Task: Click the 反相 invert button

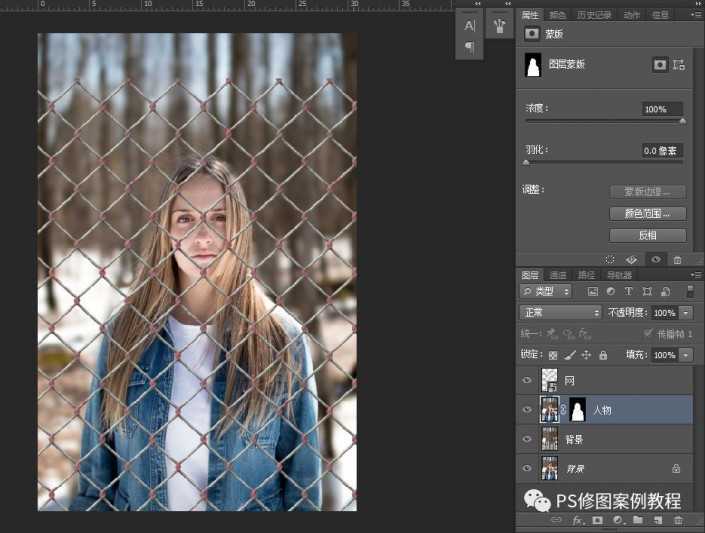Action: coord(647,236)
